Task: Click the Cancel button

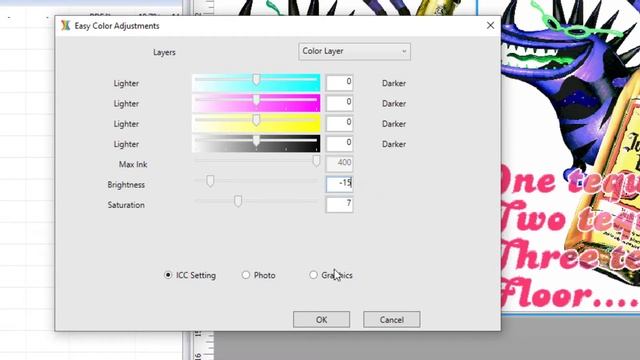Action: [391, 320]
